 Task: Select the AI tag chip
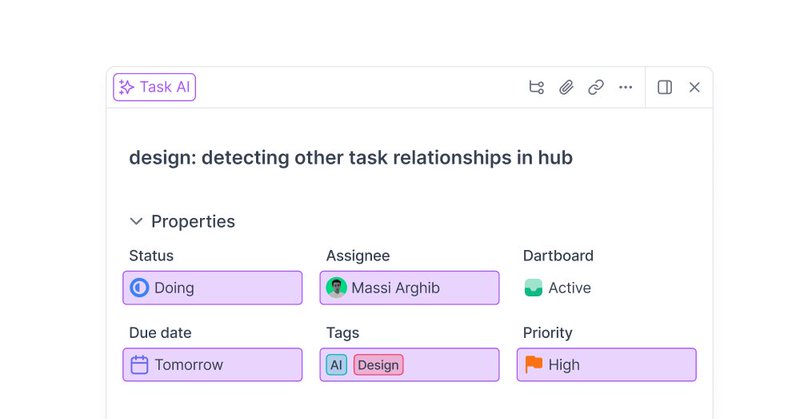pyautogui.click(x=336, y=365)
